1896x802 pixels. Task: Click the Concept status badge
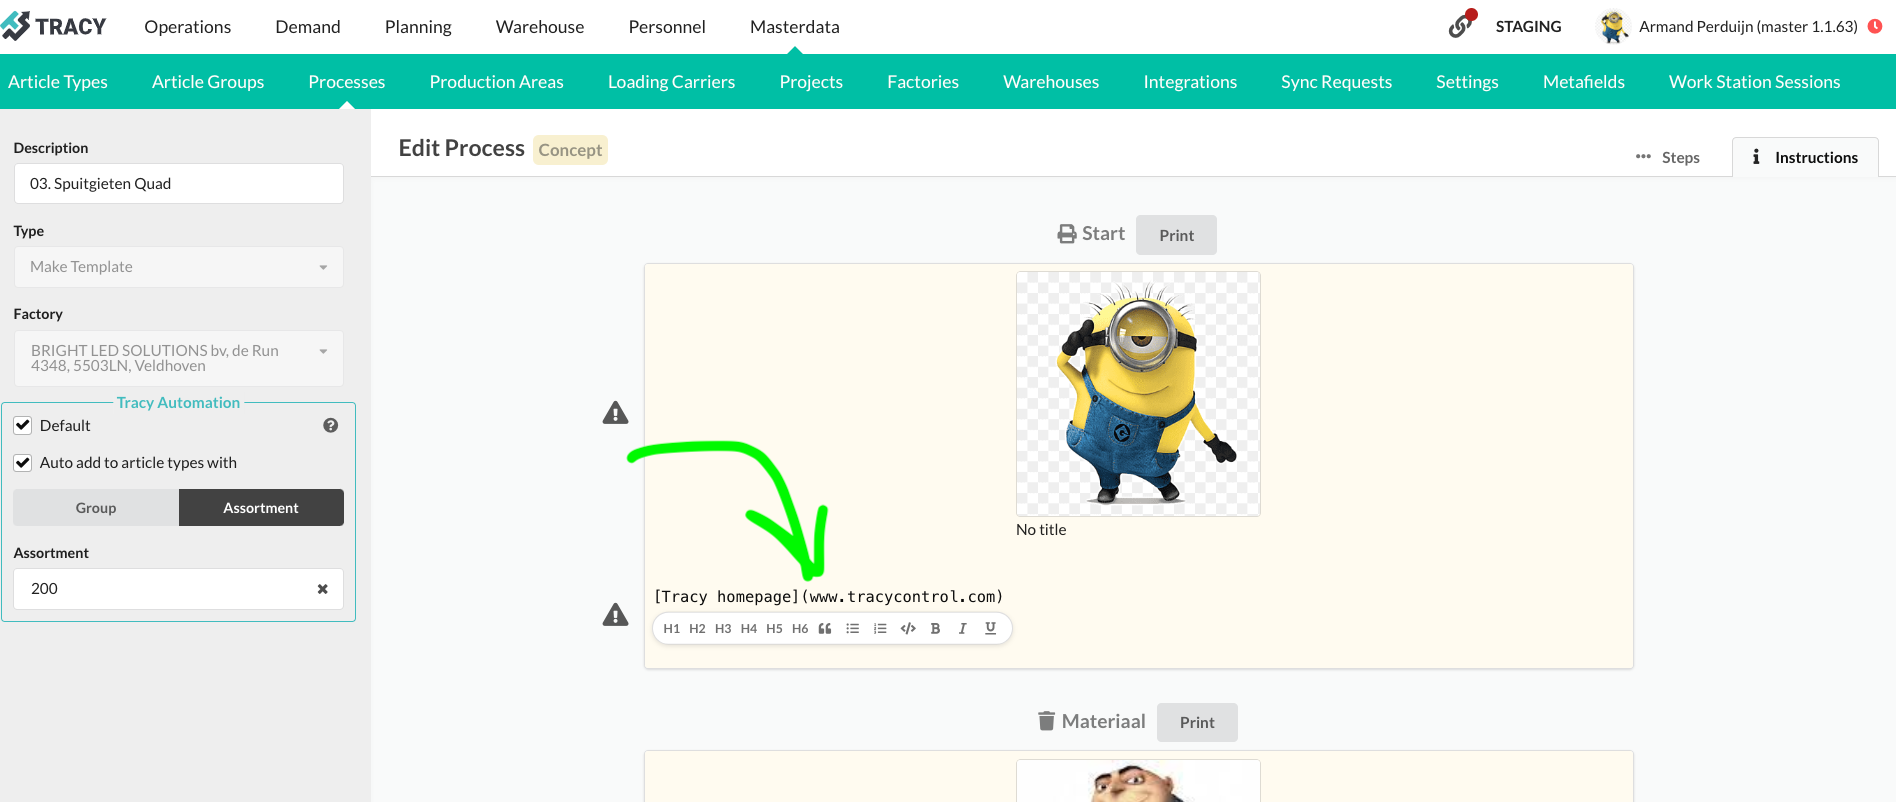click(570, 150)
